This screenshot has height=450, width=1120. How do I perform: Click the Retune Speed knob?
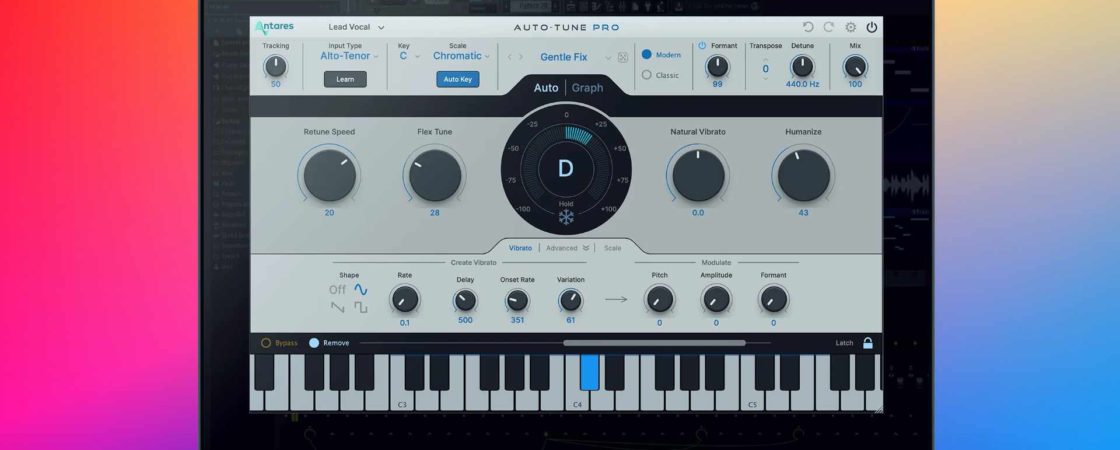click(x=329, y=175)
